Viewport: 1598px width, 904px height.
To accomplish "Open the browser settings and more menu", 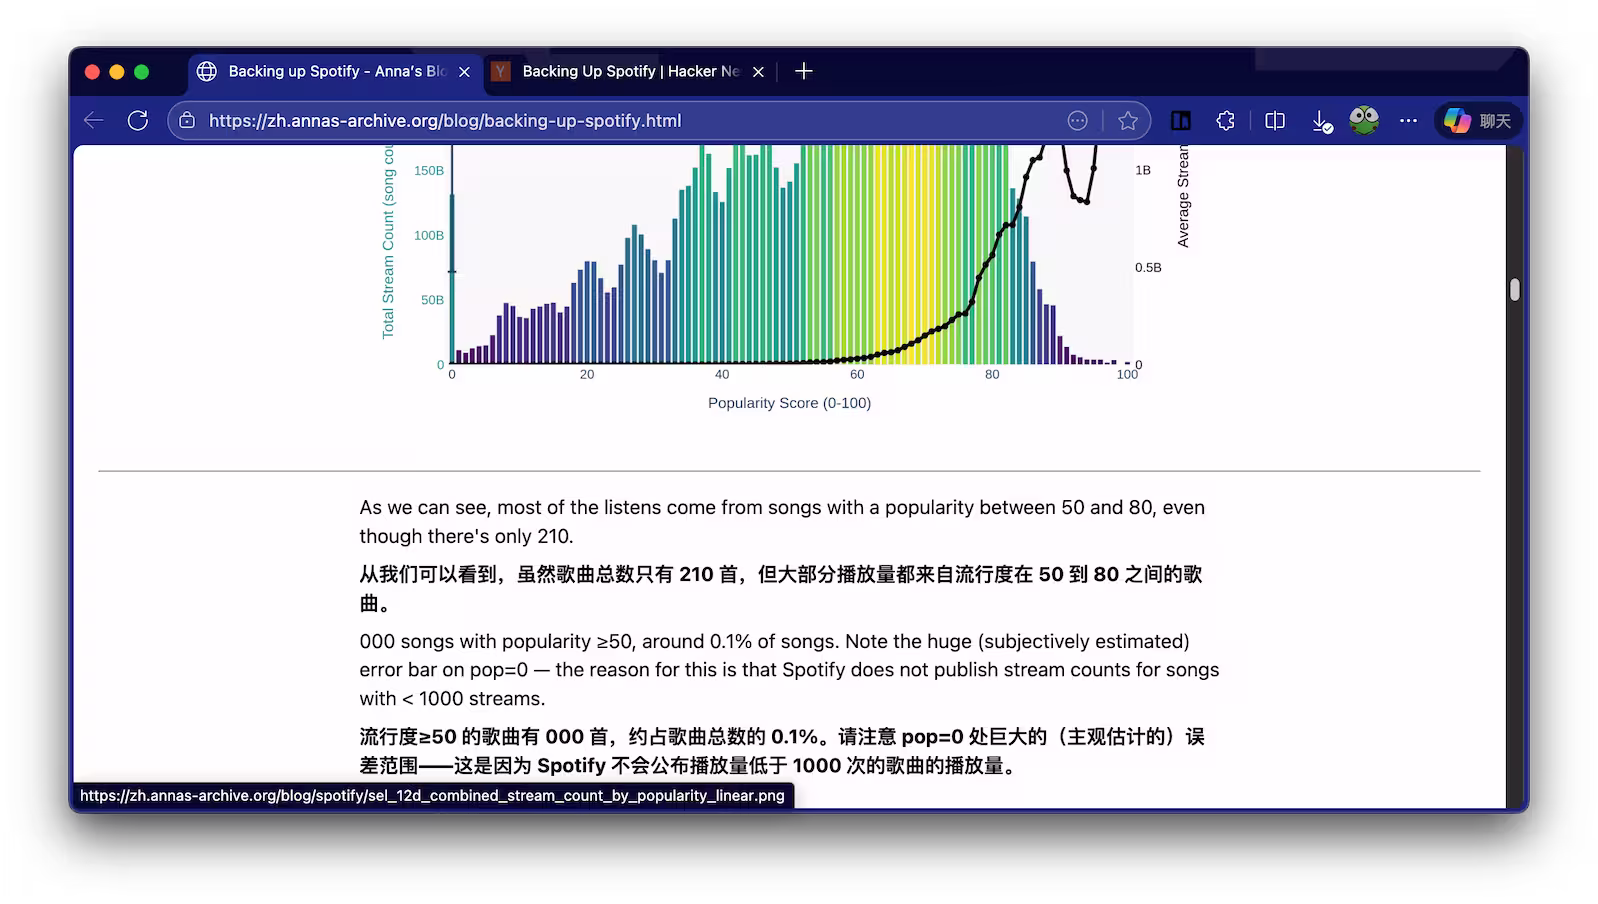I will pos(1408,121).
